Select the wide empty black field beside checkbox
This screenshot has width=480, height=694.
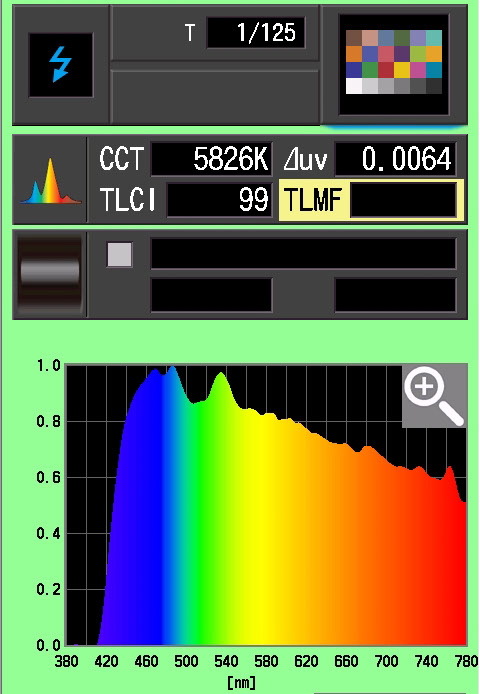[x=303, y=253]
